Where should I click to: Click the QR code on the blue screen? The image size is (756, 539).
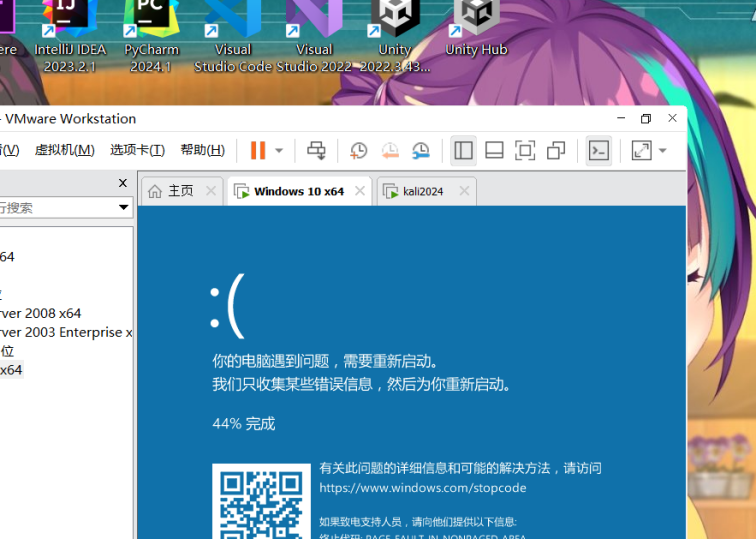point(261,501)
